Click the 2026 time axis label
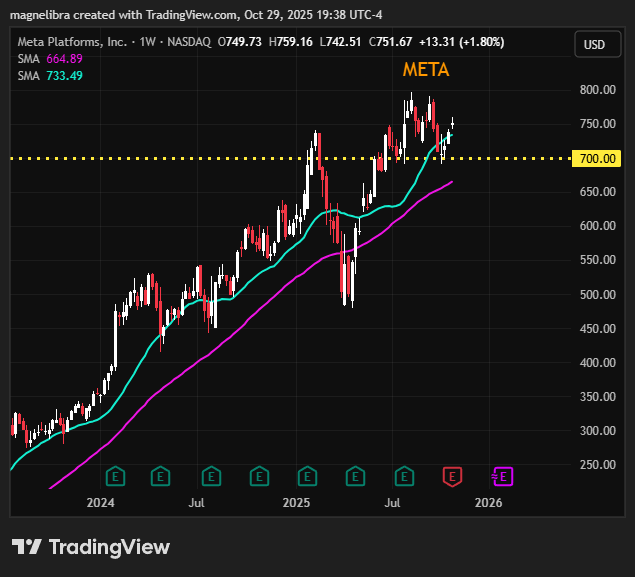Viewport: 635px width, 577px height. [488, 502]
